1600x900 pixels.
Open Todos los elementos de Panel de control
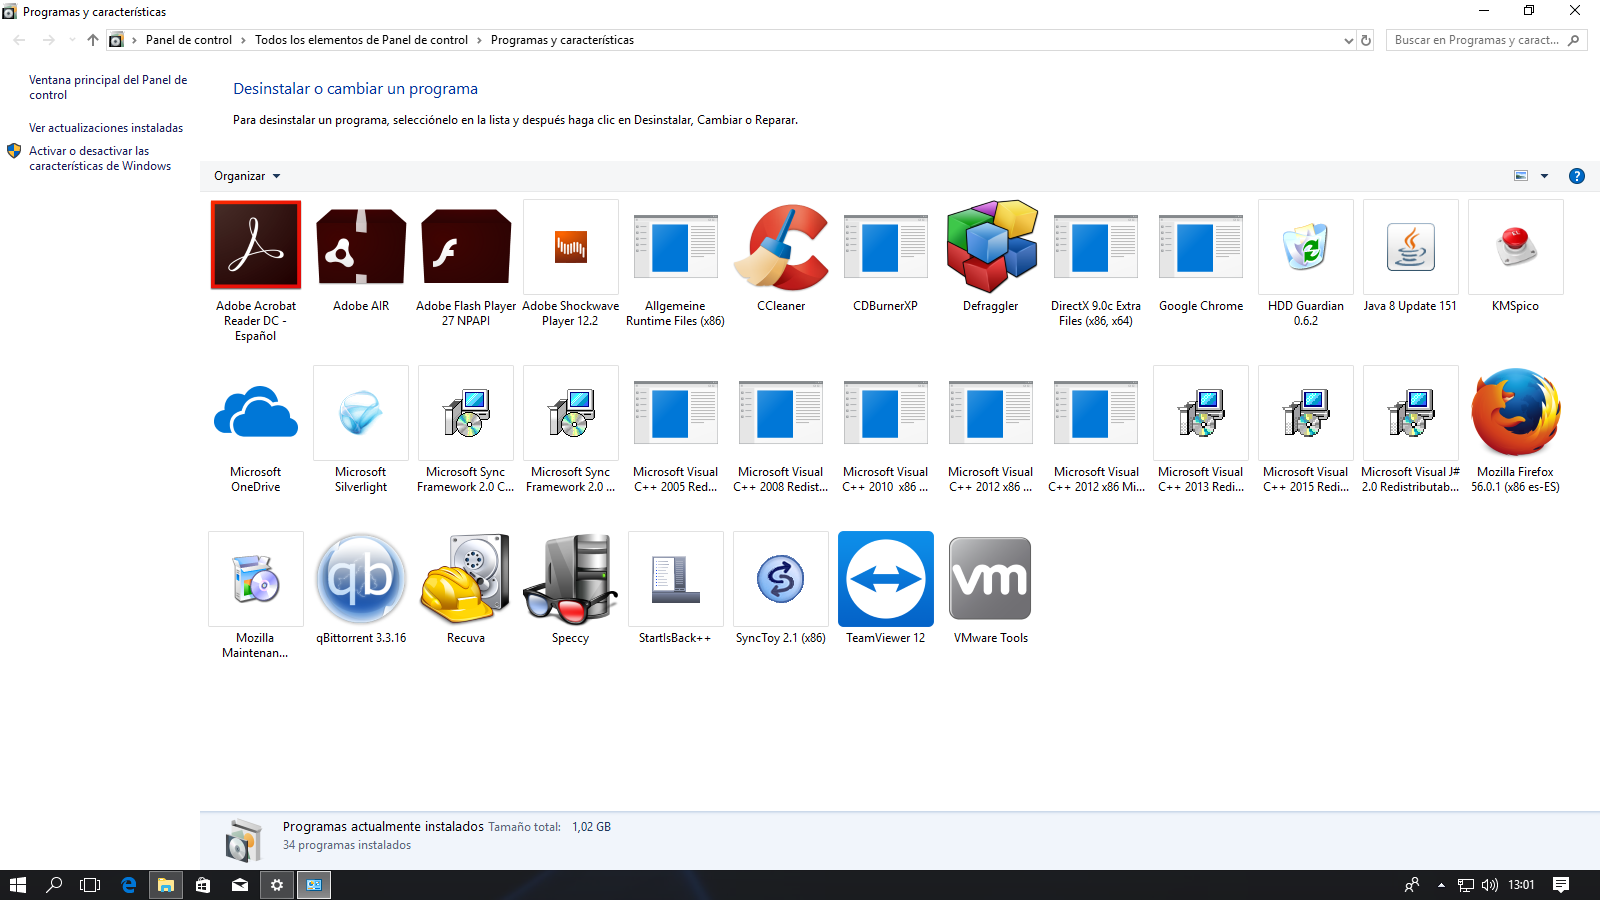pyautogui.click(x=361, y=40)
